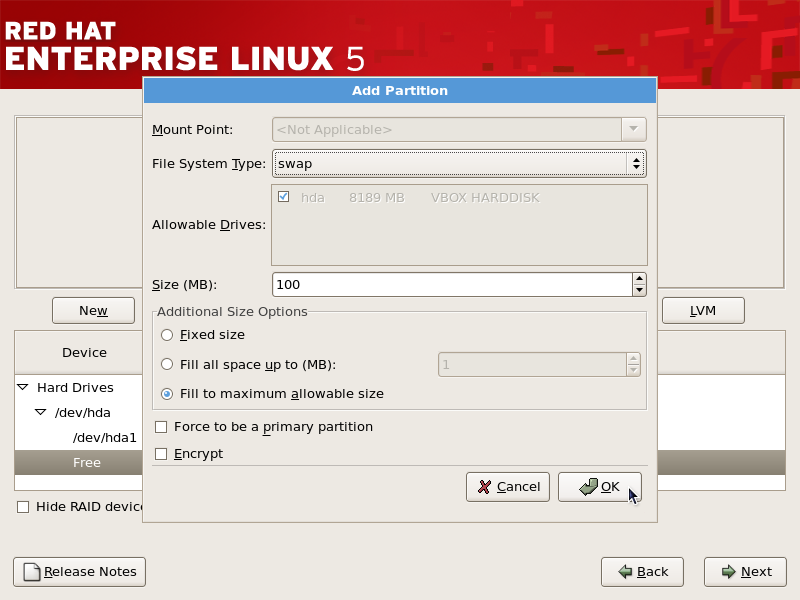This screenshot has width=800, height=600.
Task: Click the New button in the installer window
Action: (93, 311)
